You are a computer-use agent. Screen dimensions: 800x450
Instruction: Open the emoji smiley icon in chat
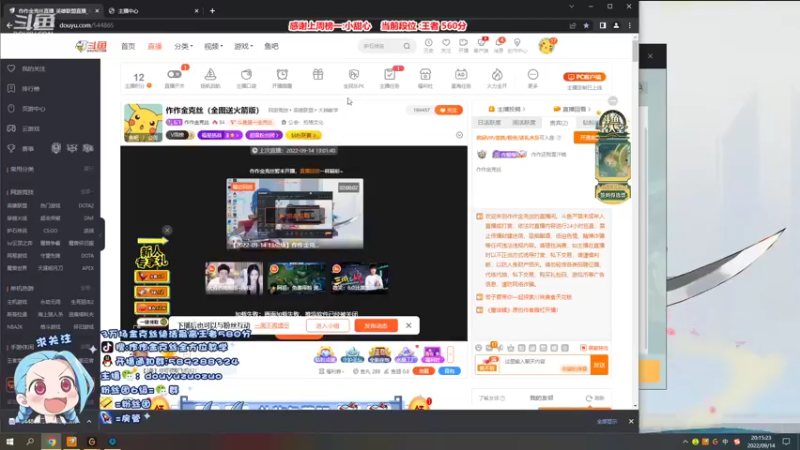coord(479,348)
